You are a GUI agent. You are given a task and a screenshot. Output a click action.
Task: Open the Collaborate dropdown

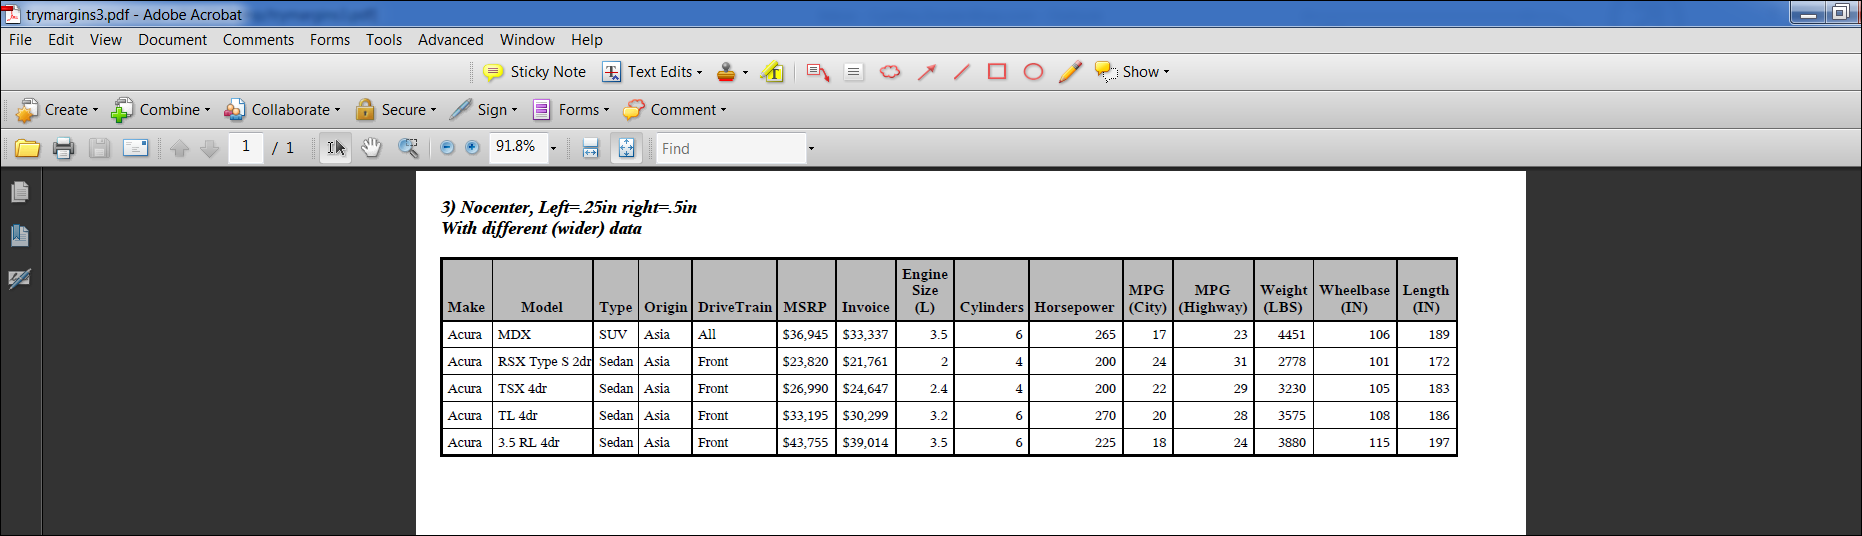click(282, 110)
